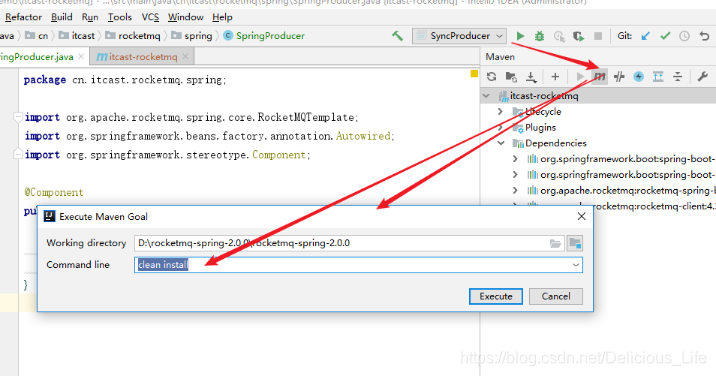Screen dimensions: 716x376
Task: Expand the Plugins node
Action: pyautogui.click(x=500, y=127)
